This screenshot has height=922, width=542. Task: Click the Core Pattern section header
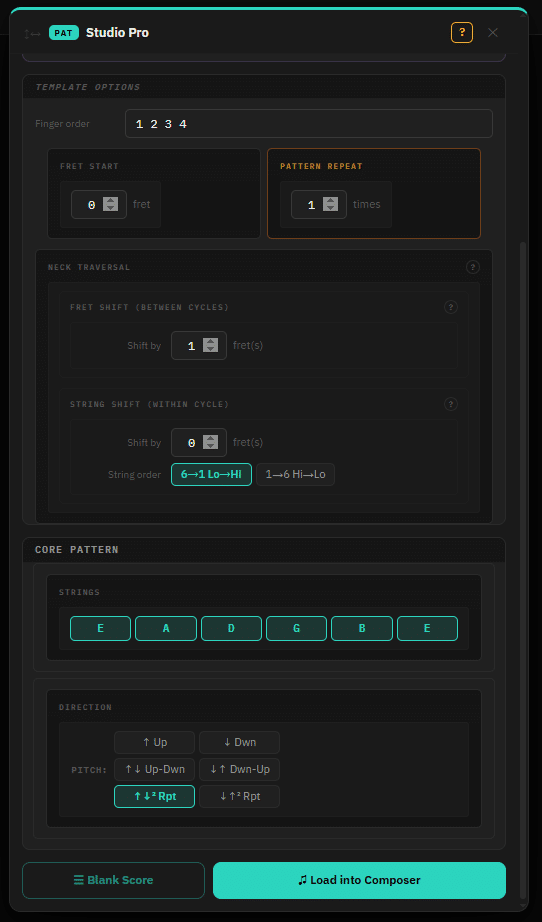click(264, 550)
